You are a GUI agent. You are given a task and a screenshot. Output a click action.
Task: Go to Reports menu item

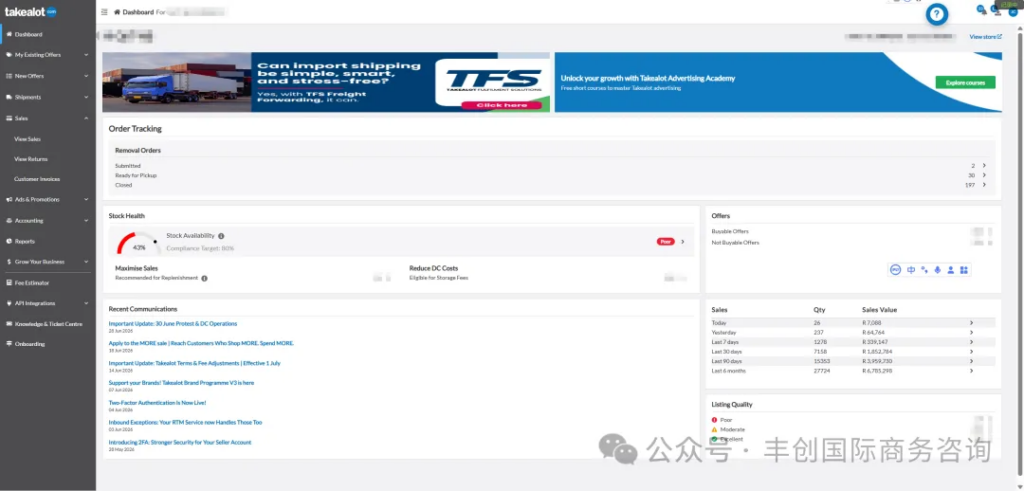(x=25, y=241)
